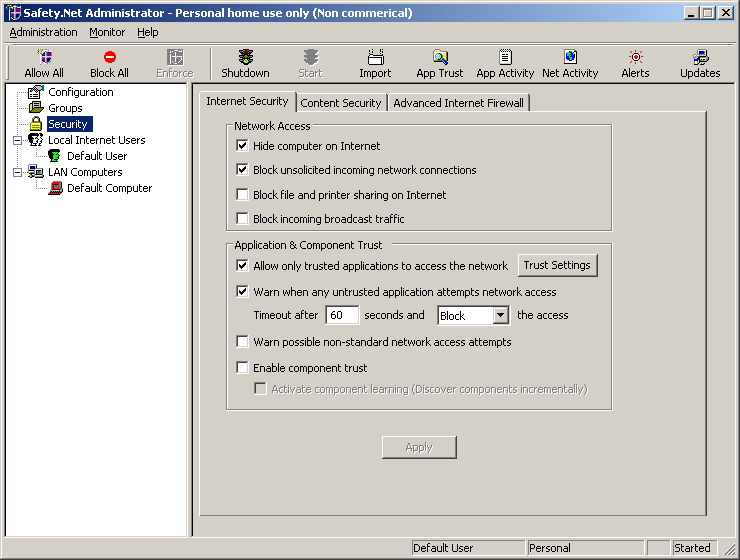Select the Internet Security tab
740x560 pixels.
pos(247,101)
